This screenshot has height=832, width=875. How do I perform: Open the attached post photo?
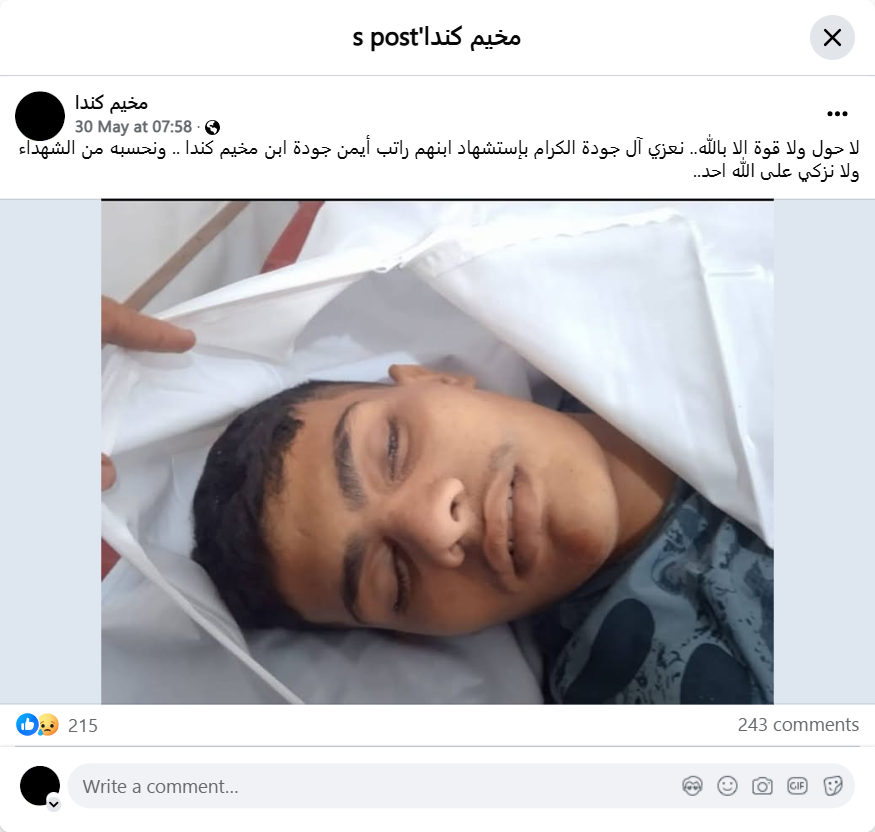(x=437, y=451)
